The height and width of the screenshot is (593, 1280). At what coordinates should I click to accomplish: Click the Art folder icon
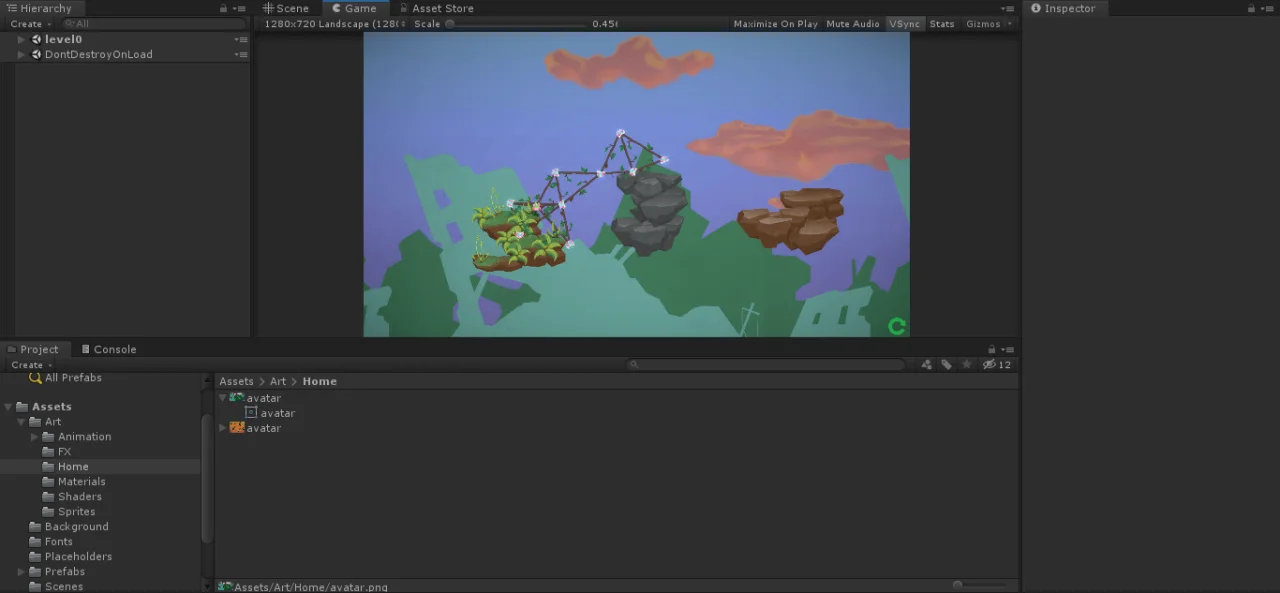click(x=35, y=422)
